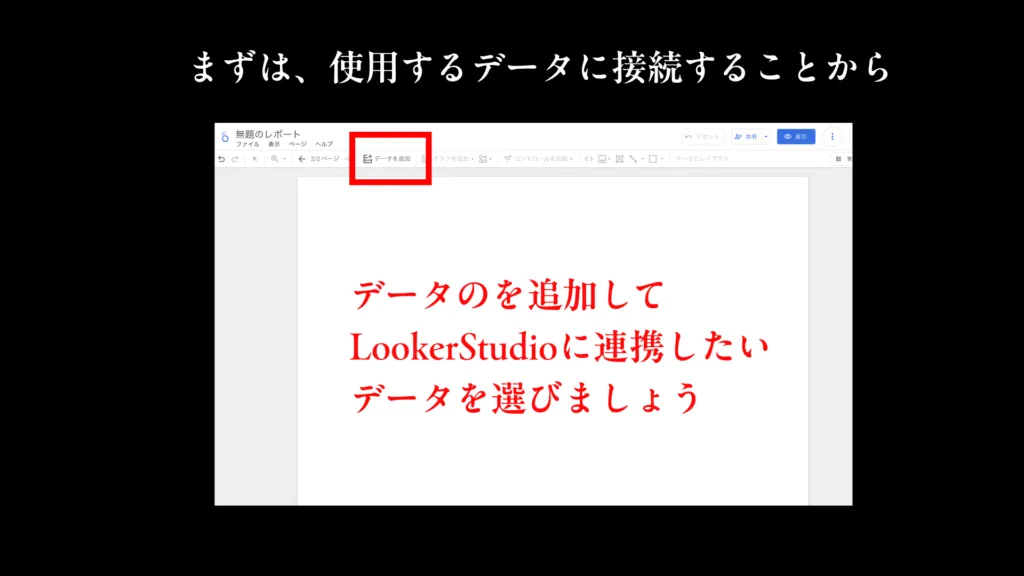Click the blue 表示 view button
The height and width of the screenshot is (576, 1024).
(x=796, y=136)
